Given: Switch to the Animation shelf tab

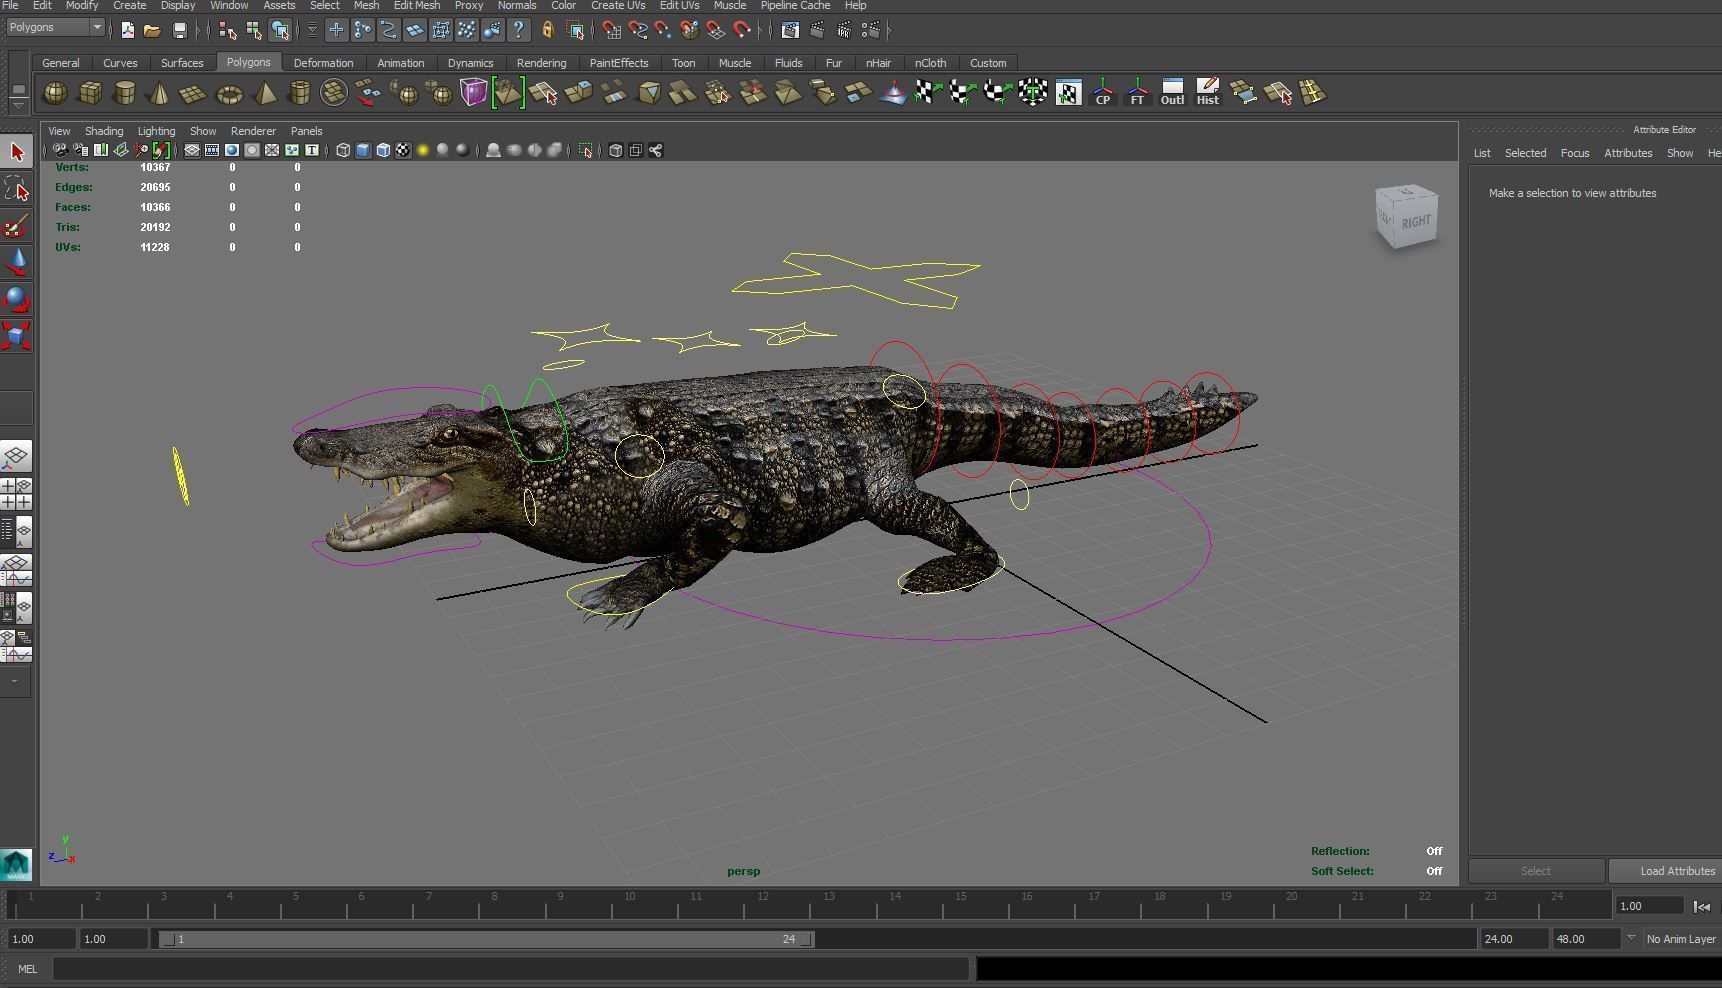Looking at the screenshot, I should click(x=400, y=63).
